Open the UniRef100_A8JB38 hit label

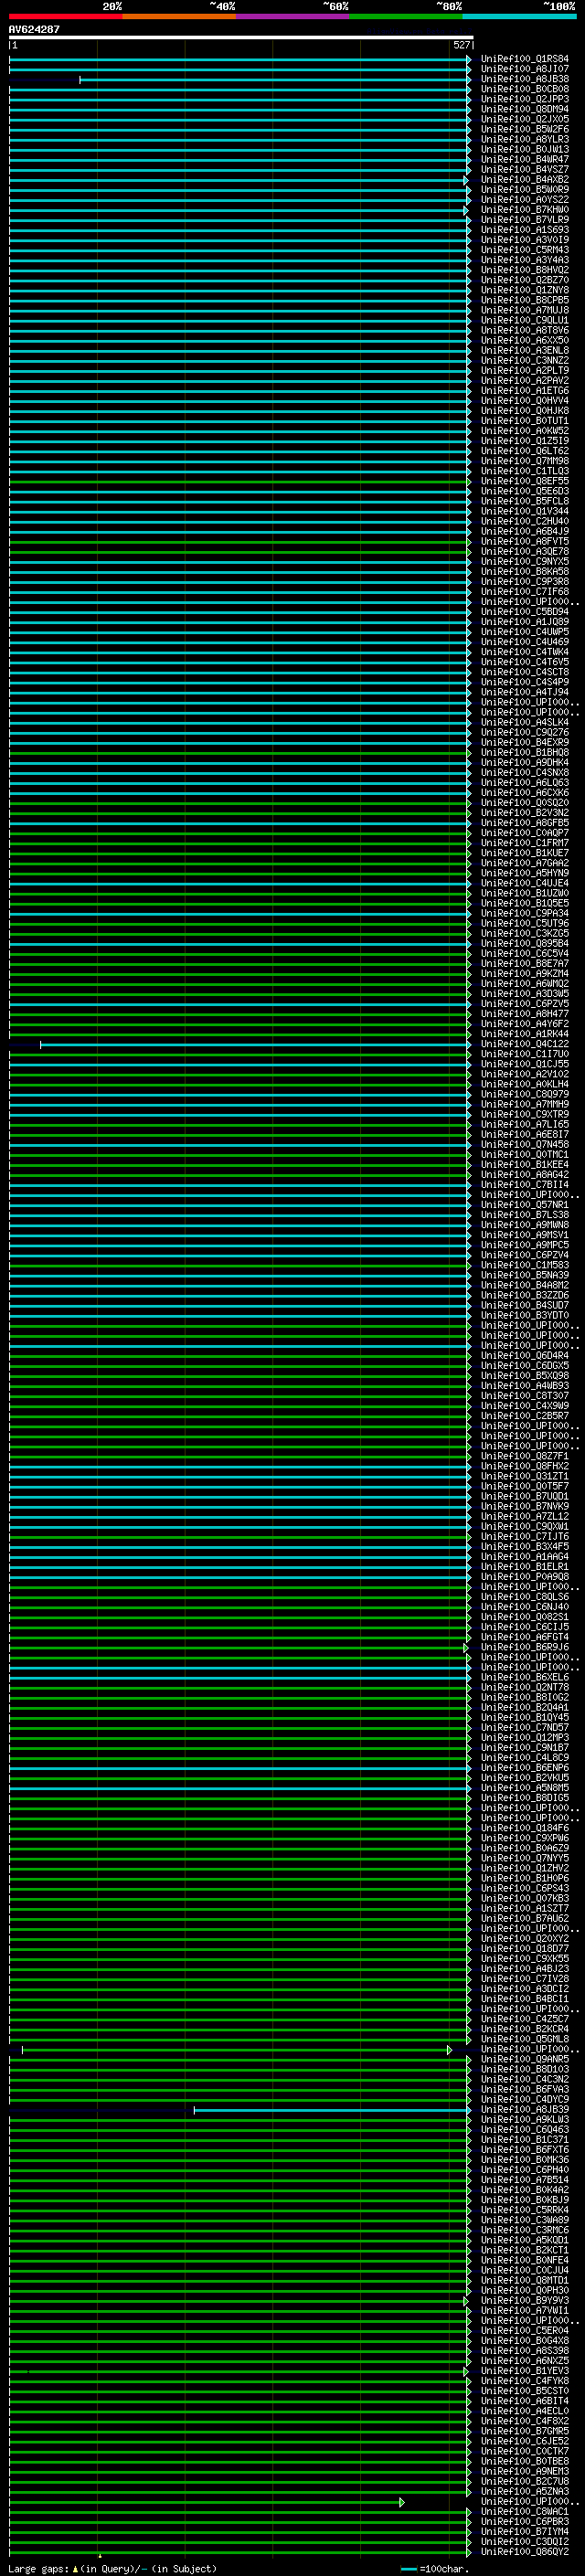pyautogui.click(x=524, y=79)
